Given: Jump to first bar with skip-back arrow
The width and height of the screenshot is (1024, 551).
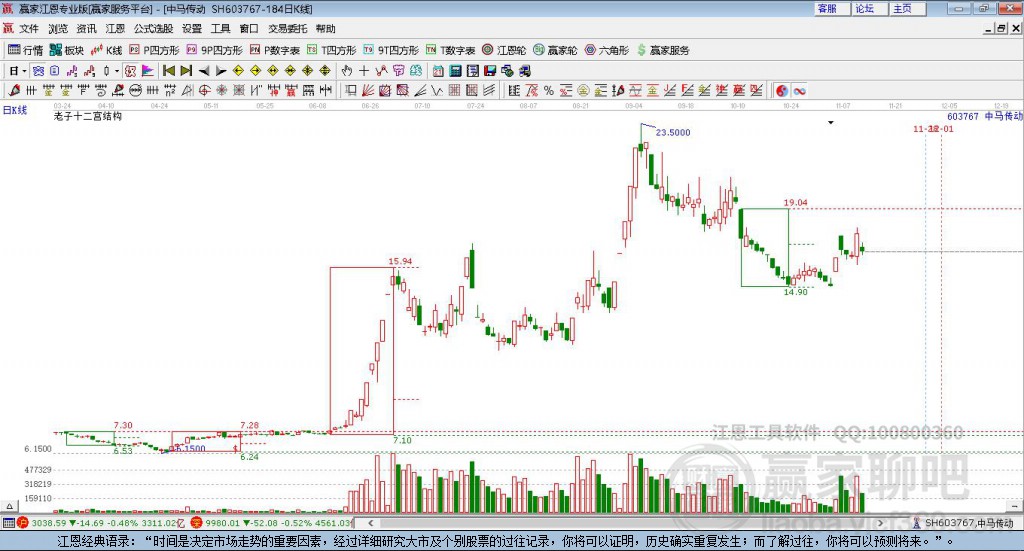Looking at the screenshot, I should tap(168, 71).
